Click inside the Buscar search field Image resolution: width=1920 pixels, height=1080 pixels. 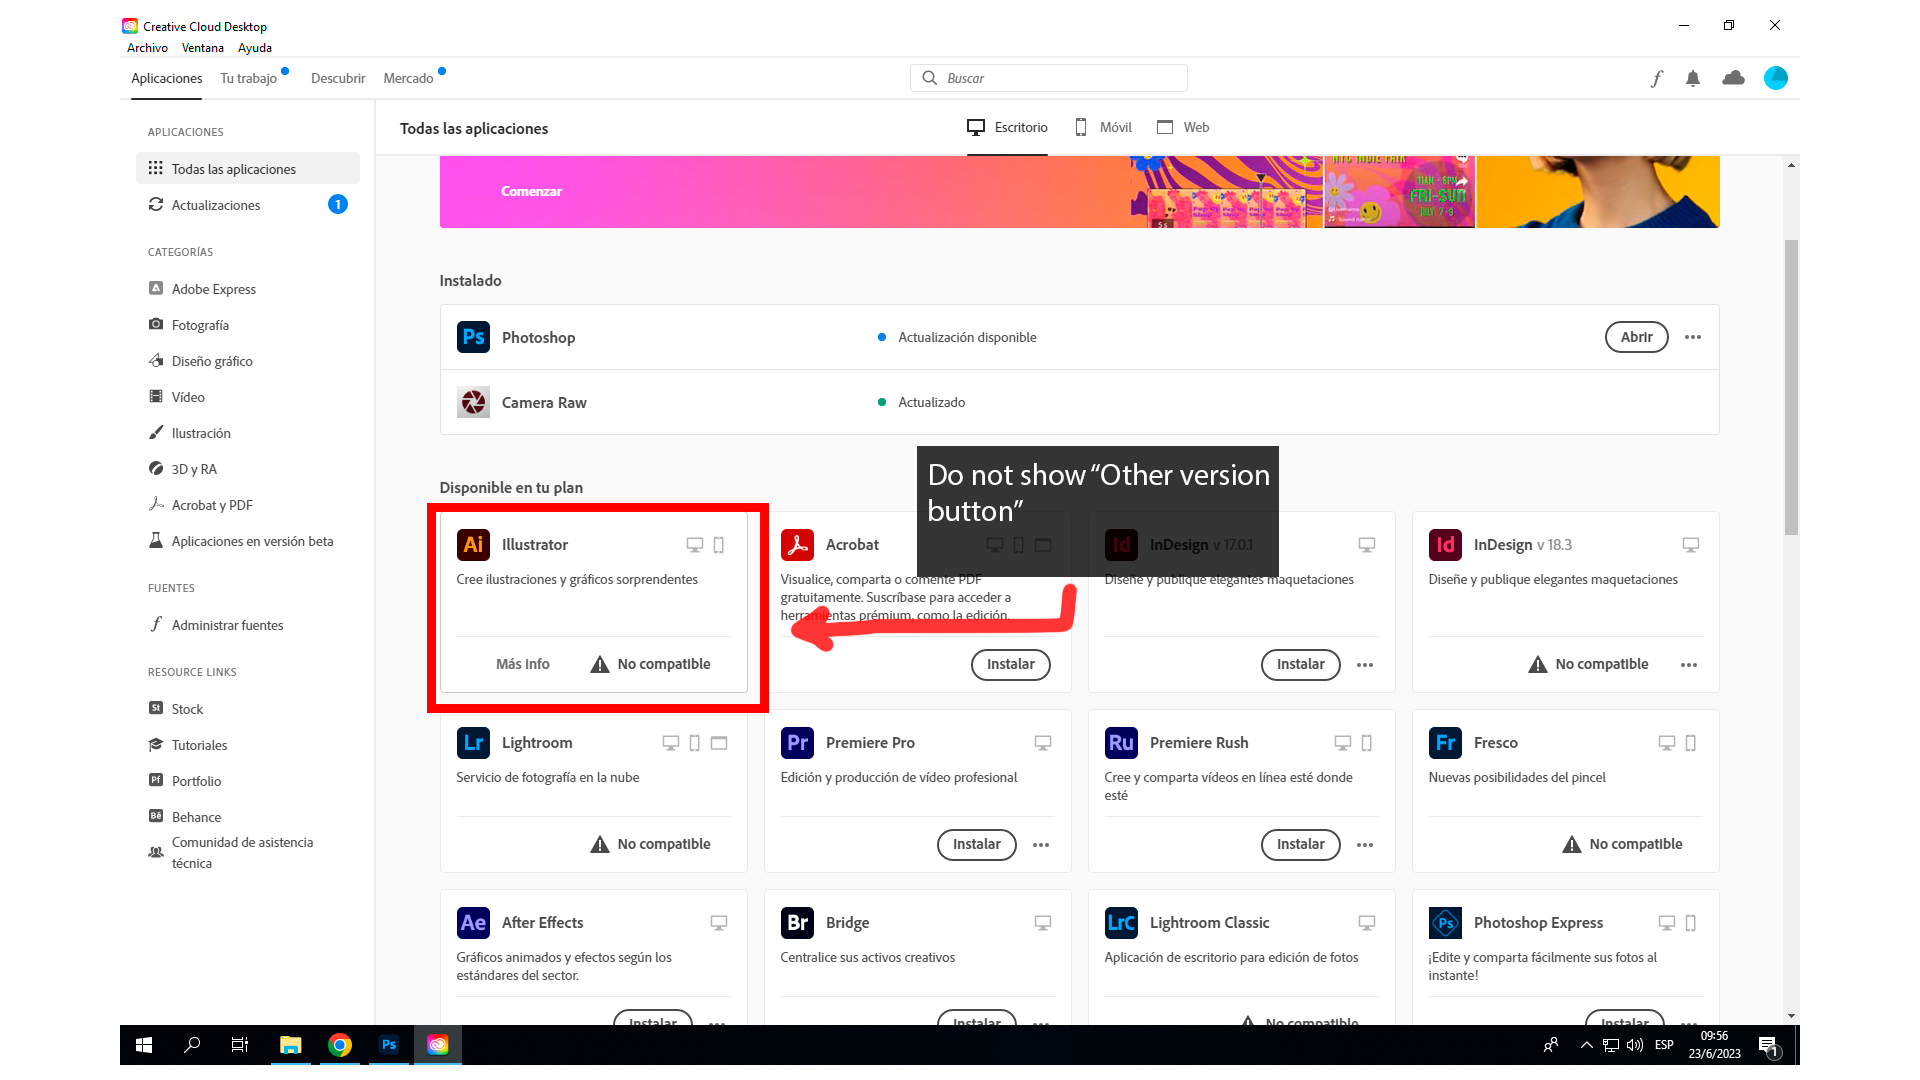pos(1048,78)
